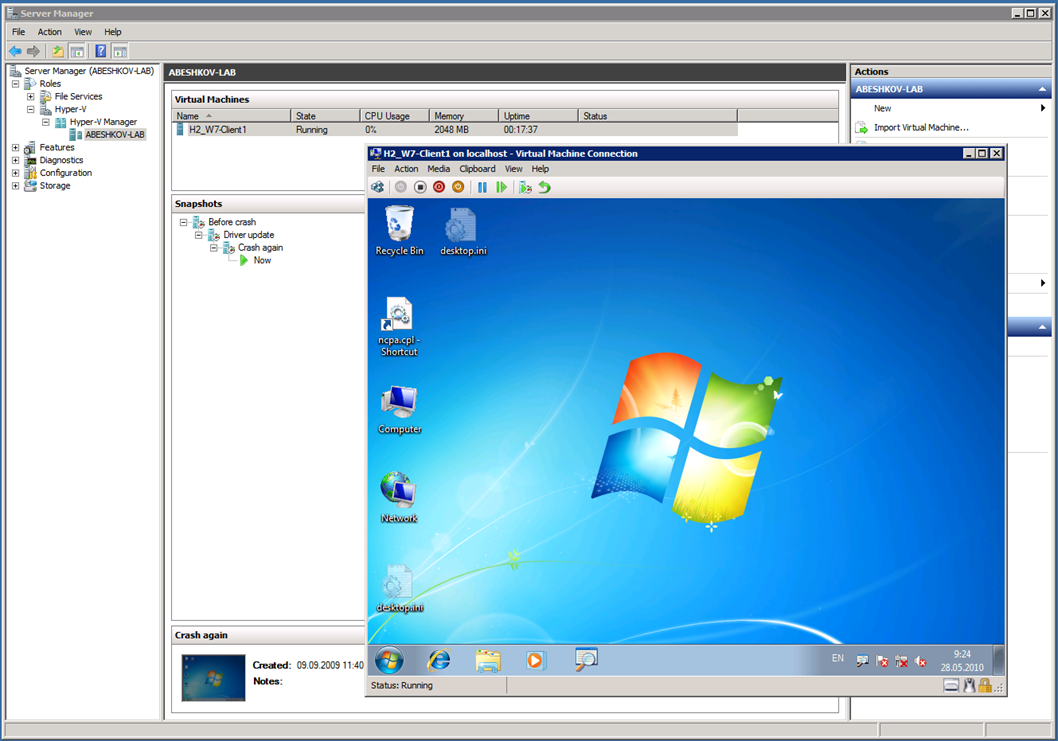Open the Recycle Bin on the VM desktop
The width and height of the screenshot is (1058, 741).
click(399, 231)
